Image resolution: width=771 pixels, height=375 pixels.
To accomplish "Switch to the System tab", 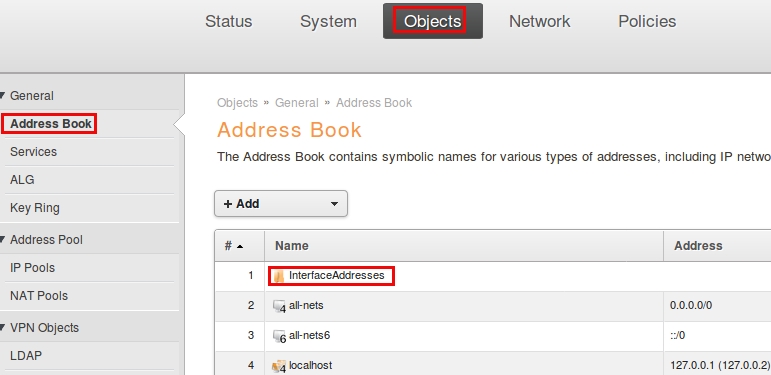I will pos(328,21).
